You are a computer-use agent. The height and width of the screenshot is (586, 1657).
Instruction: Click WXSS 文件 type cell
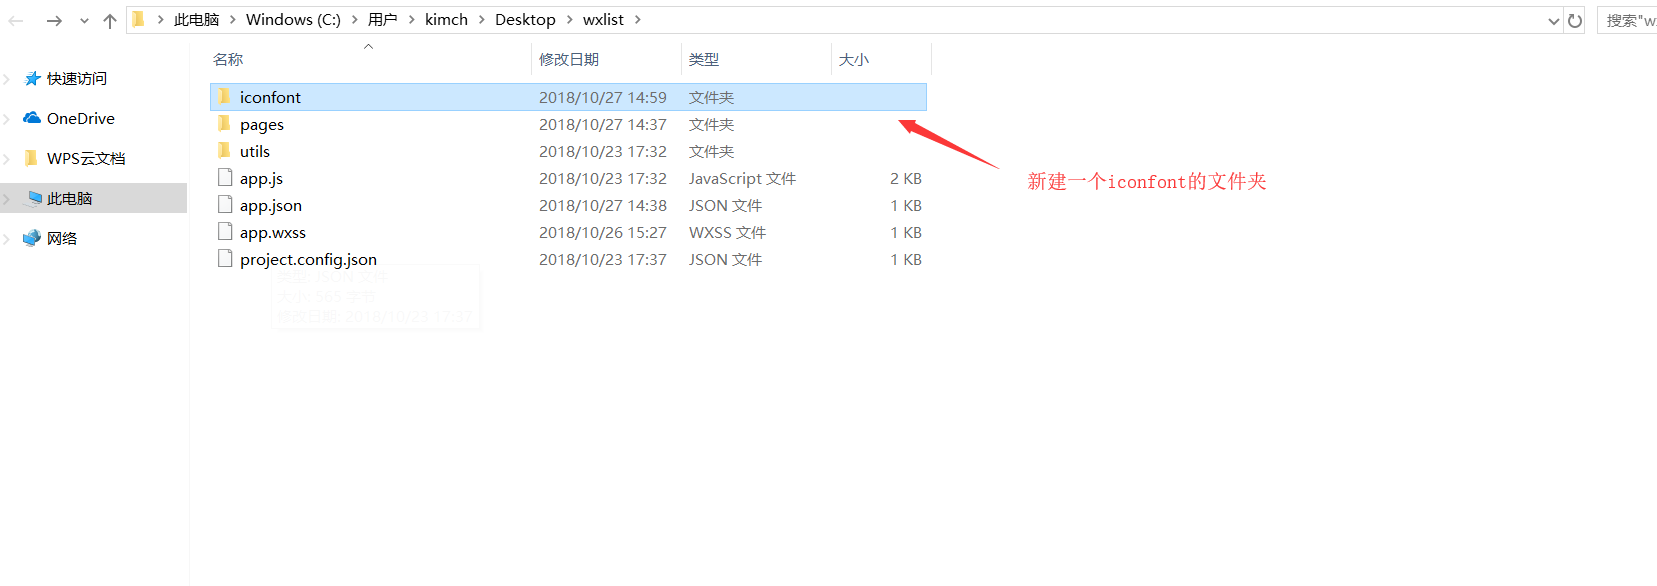pyautogui.click(x=727, y=233)
